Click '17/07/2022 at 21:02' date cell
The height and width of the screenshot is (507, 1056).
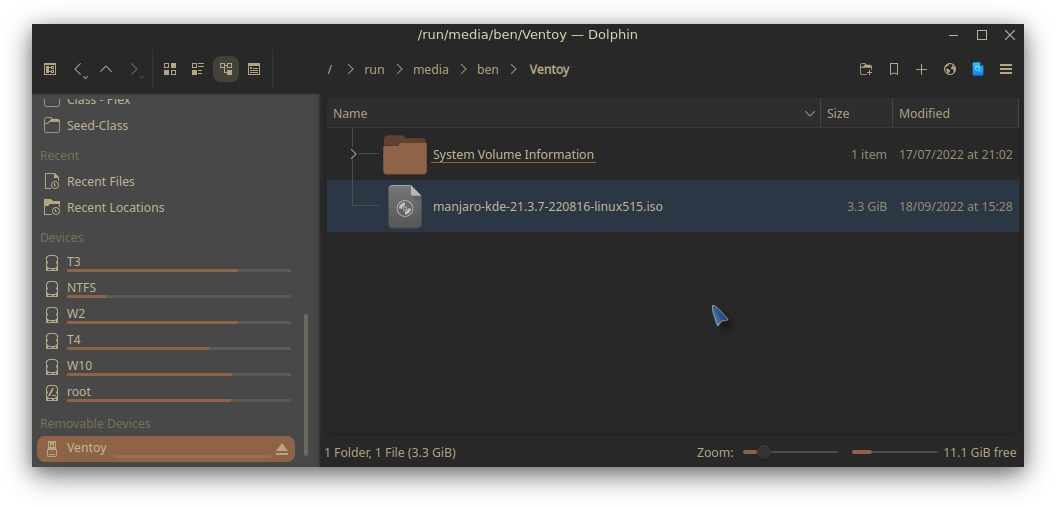(956, 155)
